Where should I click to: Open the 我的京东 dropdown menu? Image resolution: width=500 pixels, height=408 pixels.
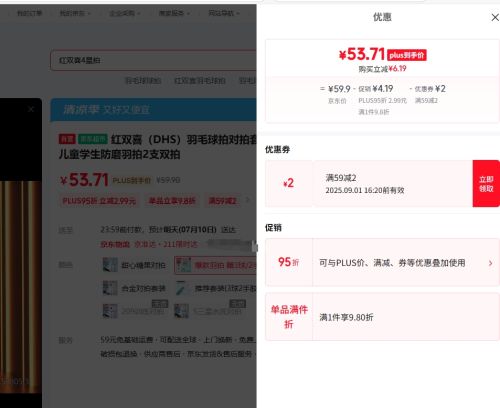(75, 13)
